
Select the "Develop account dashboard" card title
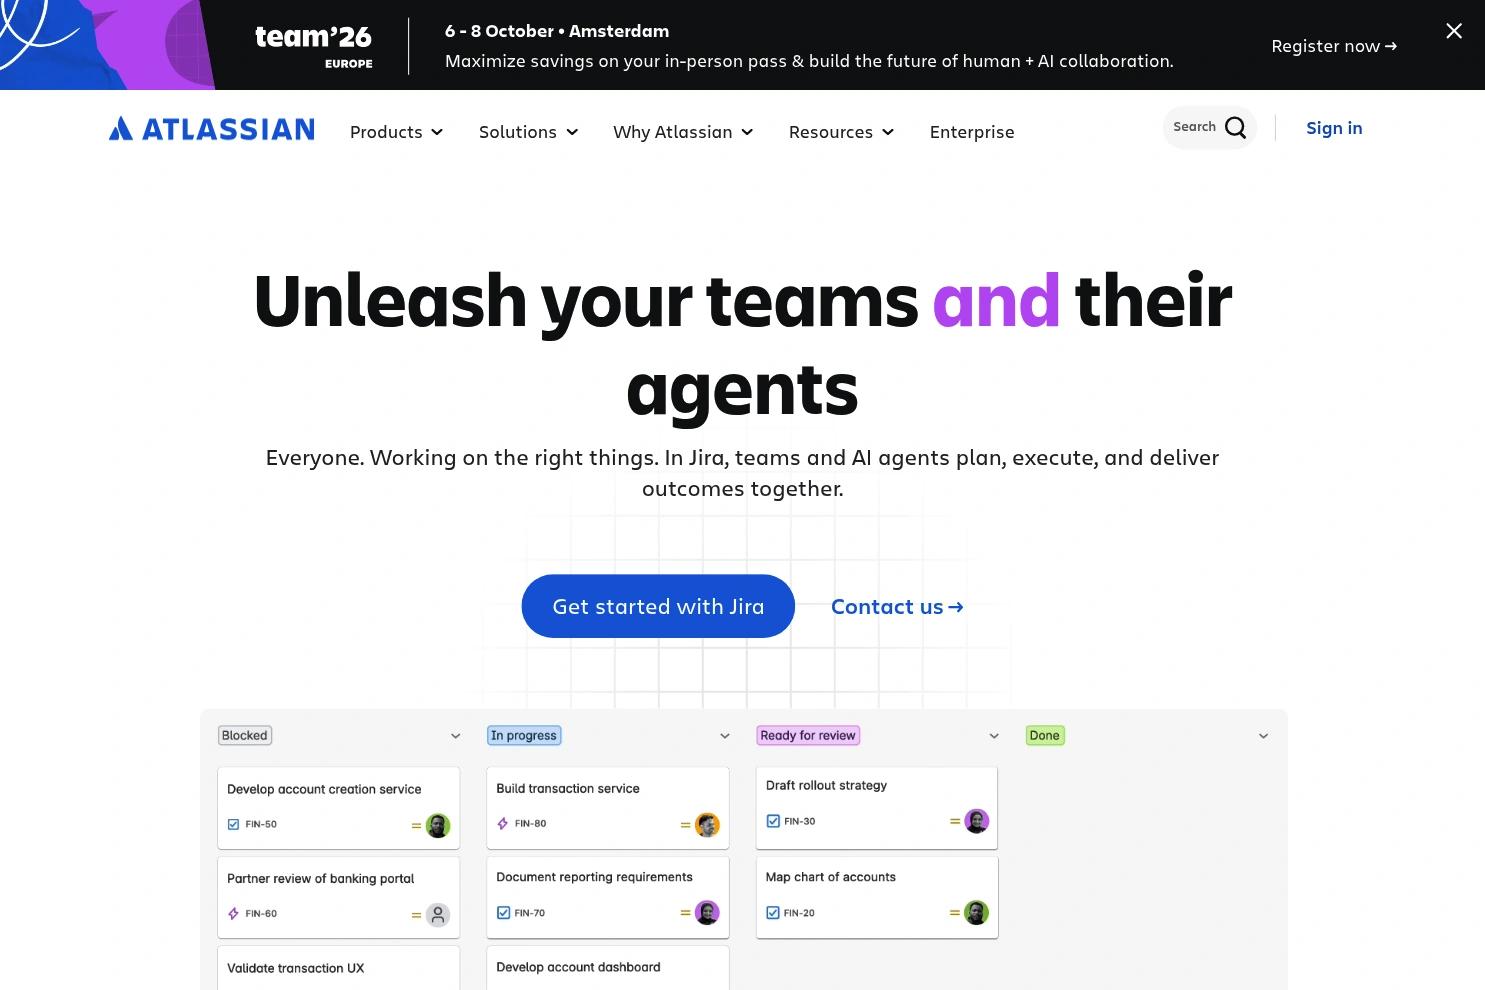point(579,967)
